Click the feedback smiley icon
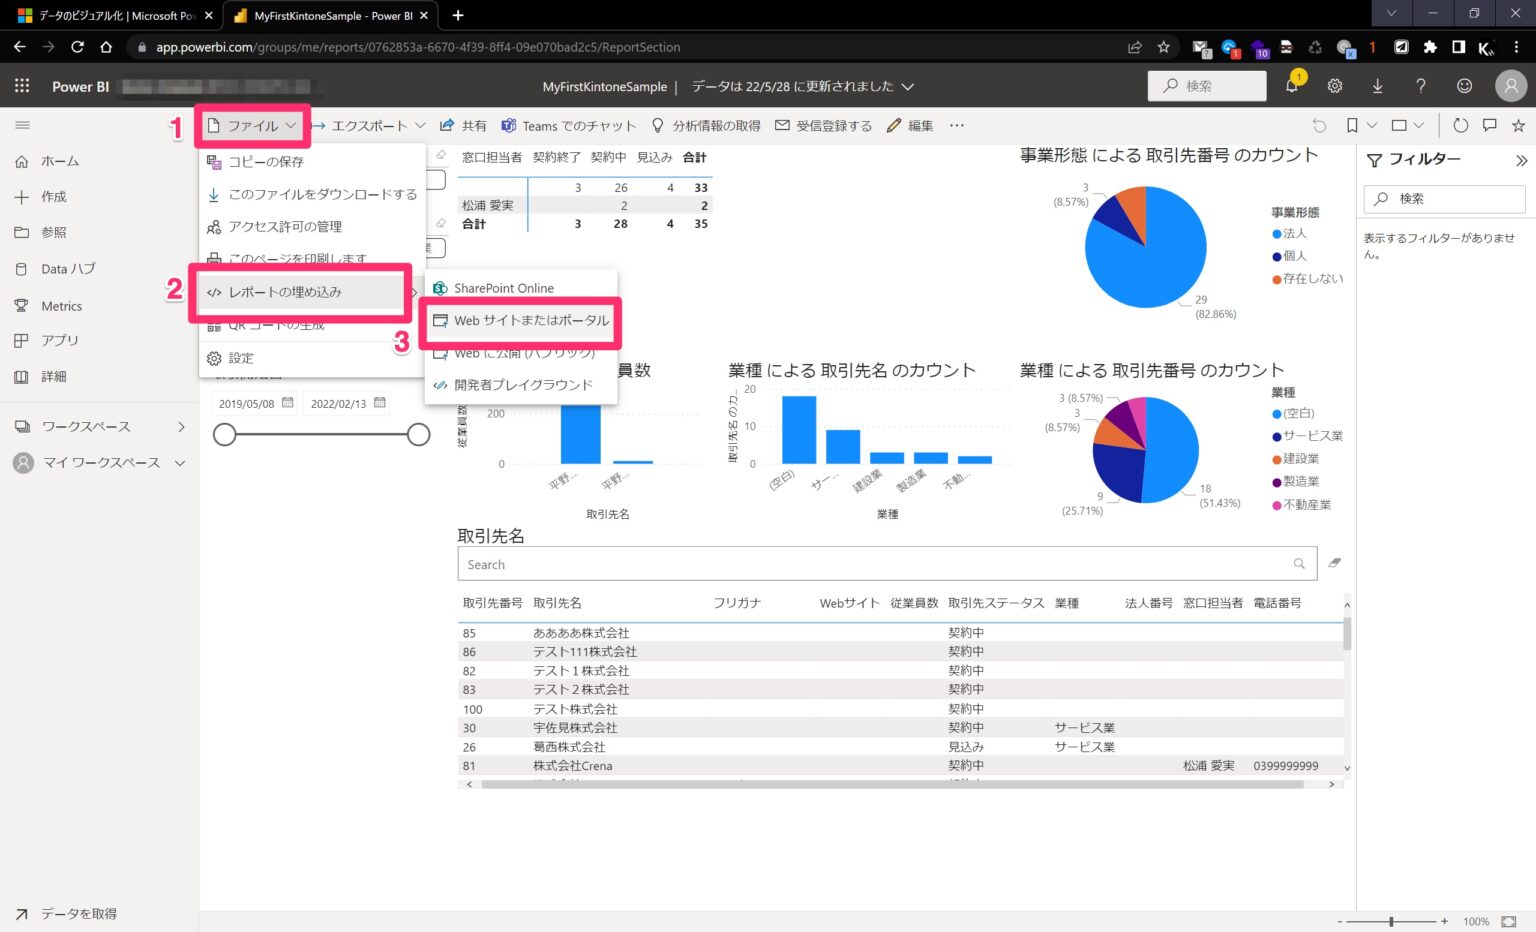 pos(1463,86)
